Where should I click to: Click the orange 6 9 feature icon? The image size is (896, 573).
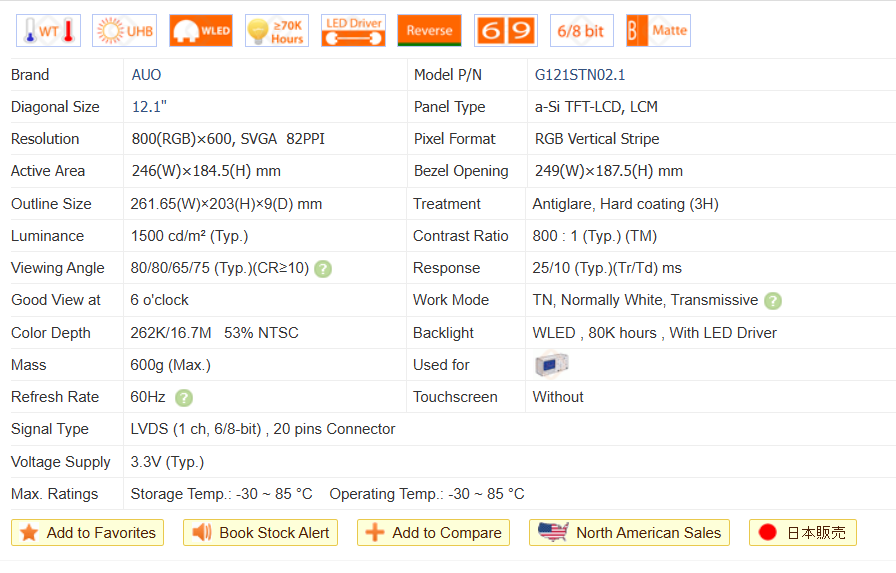point(505,31)
